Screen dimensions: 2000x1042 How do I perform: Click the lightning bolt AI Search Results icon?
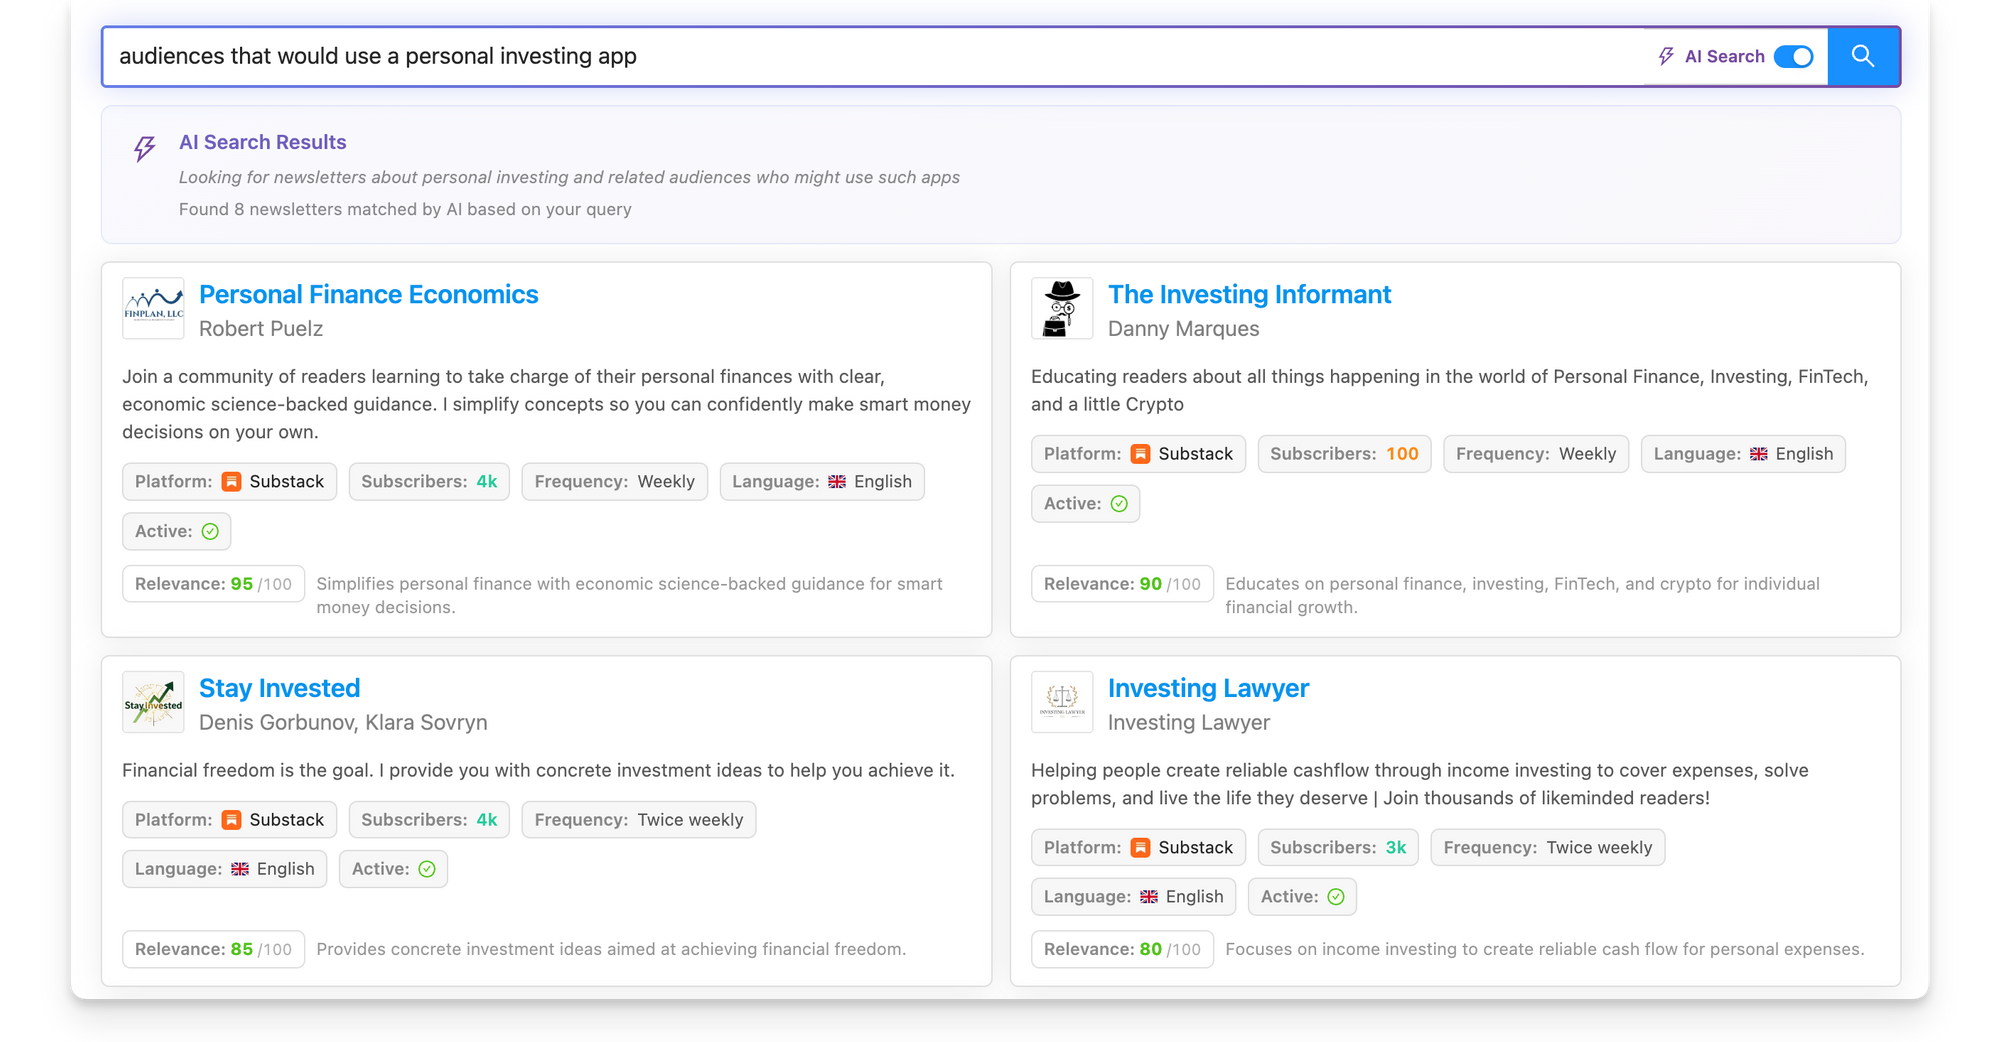pyautogui.click(x=143, y=149)
